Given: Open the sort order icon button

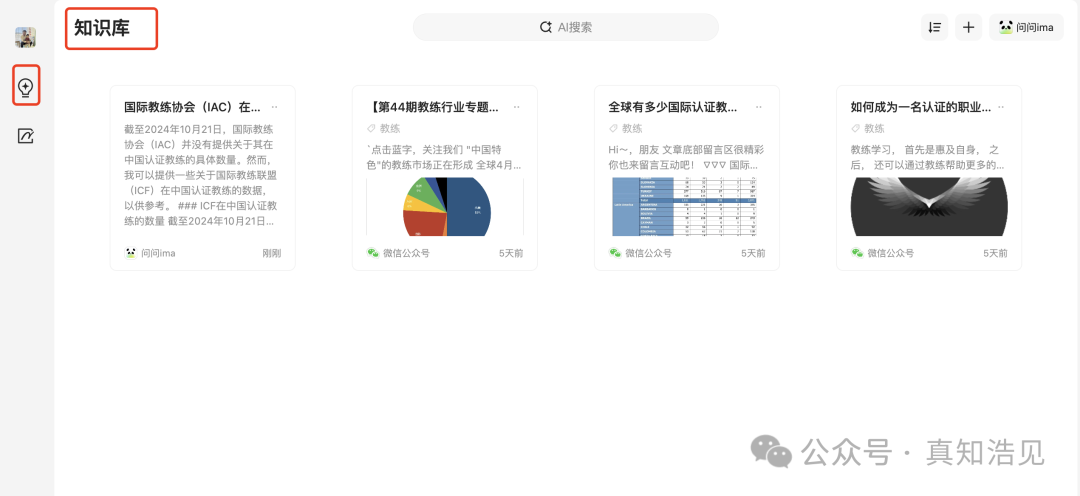Looking at the screenshot, I should (x=934, y=28).
